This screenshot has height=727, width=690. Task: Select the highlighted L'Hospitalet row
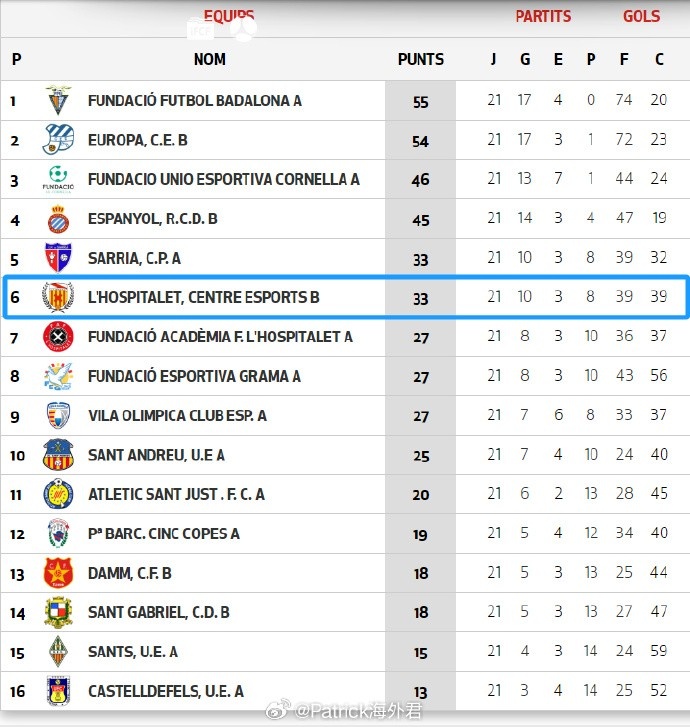point(345,298)
